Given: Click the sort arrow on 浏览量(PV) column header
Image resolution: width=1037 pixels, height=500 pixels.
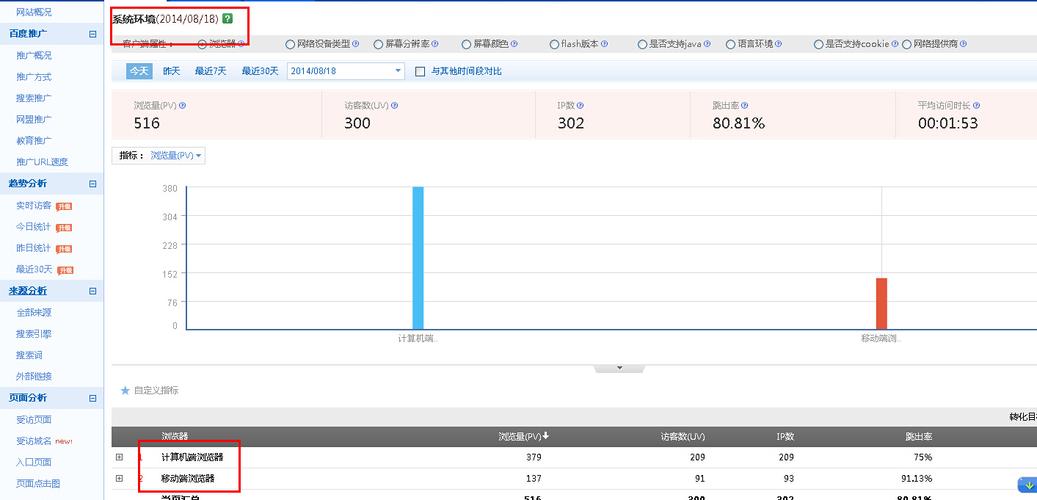Looking at the screenshot, I should tap(546, 436).
